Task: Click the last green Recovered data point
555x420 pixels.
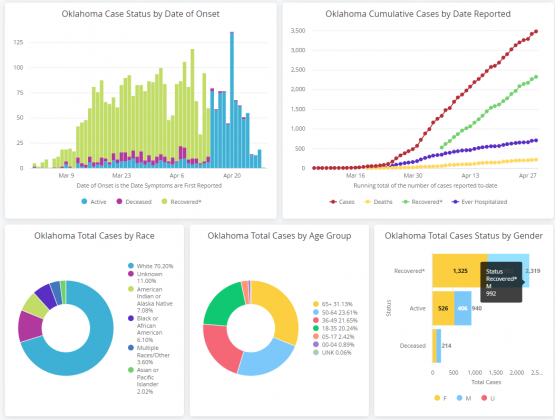Action: pyautogui.click(x=536, y=76)
